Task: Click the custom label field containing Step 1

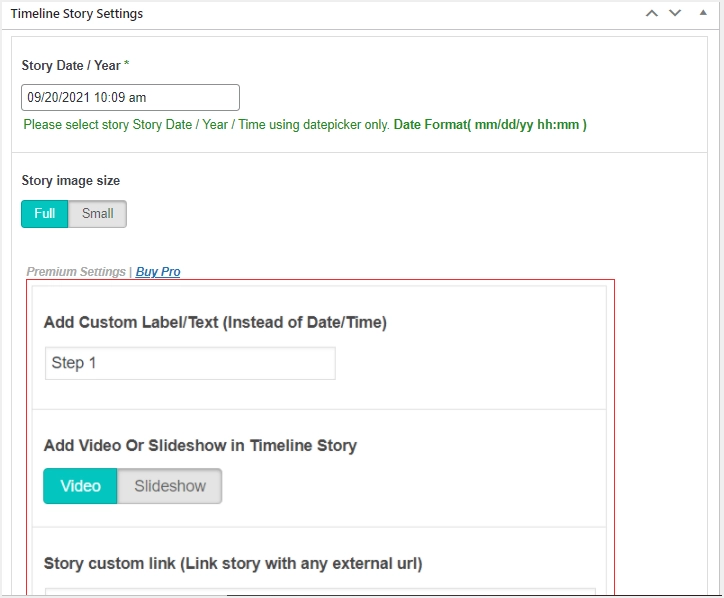Action: 190,363
